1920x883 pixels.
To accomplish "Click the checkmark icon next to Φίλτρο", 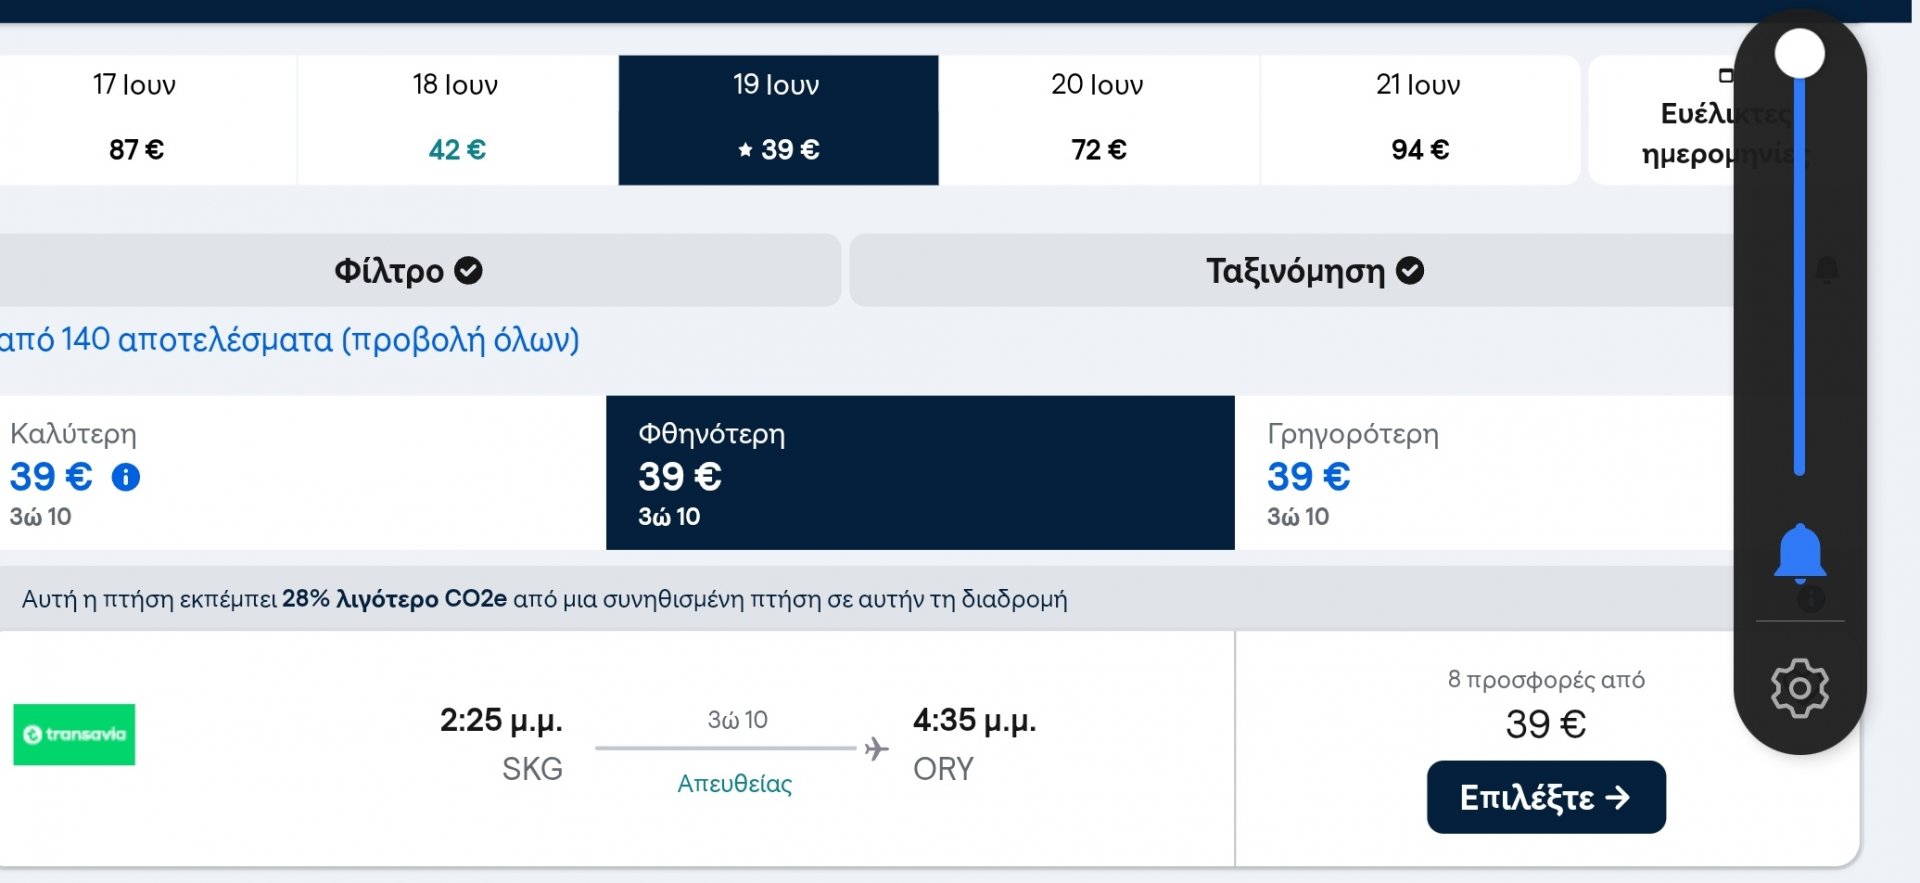I will click(x=468, y=271).
